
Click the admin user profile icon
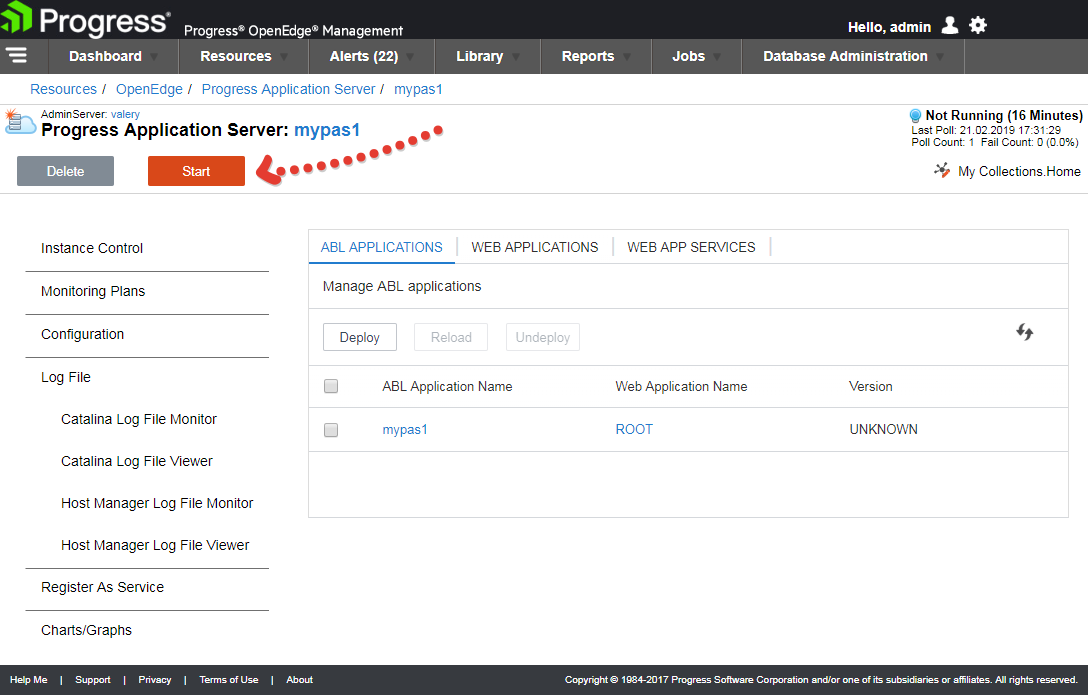tap(950, 26)
